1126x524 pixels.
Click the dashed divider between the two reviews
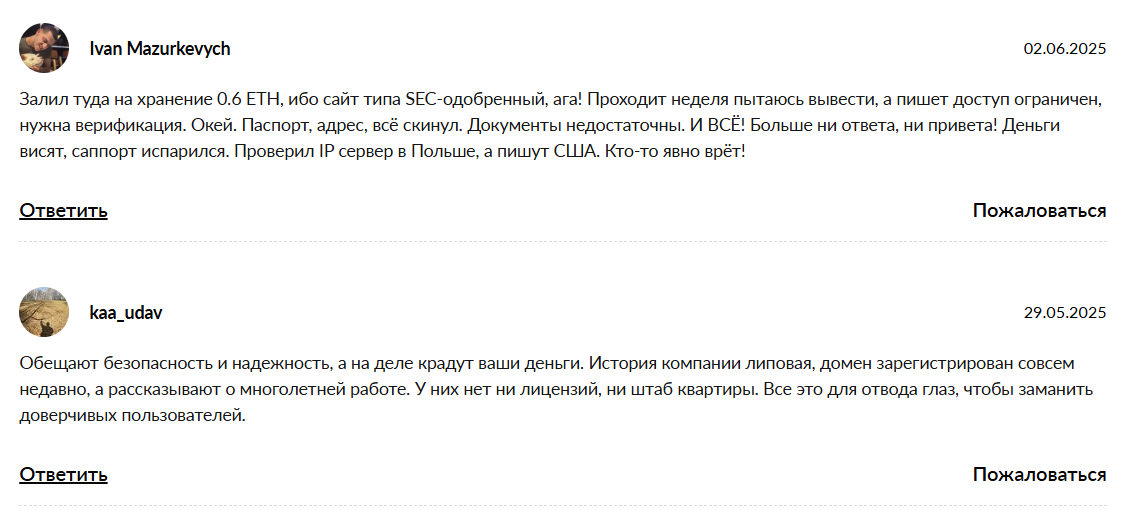click(x=563, y=242)
